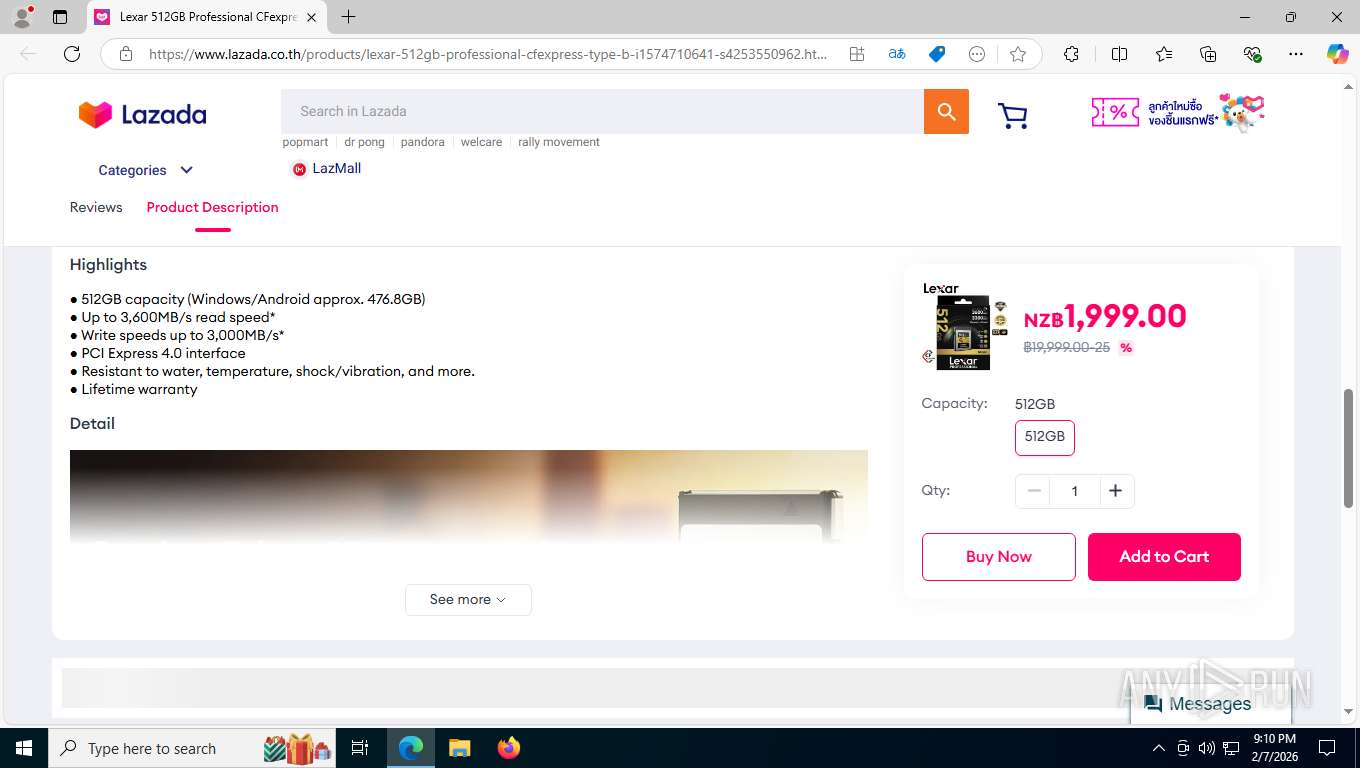Click the welcare search suggestion
The width and height of the screenshot is (1360, 768).
tap(481, 142)
